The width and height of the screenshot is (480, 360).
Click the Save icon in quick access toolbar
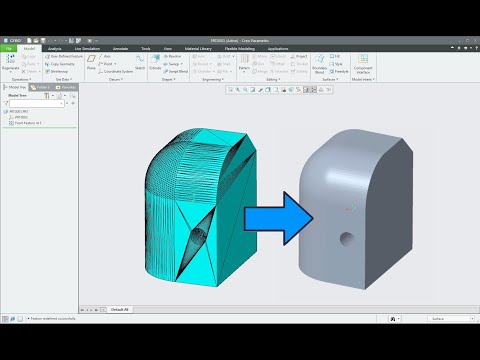click(x=43, y=40)
